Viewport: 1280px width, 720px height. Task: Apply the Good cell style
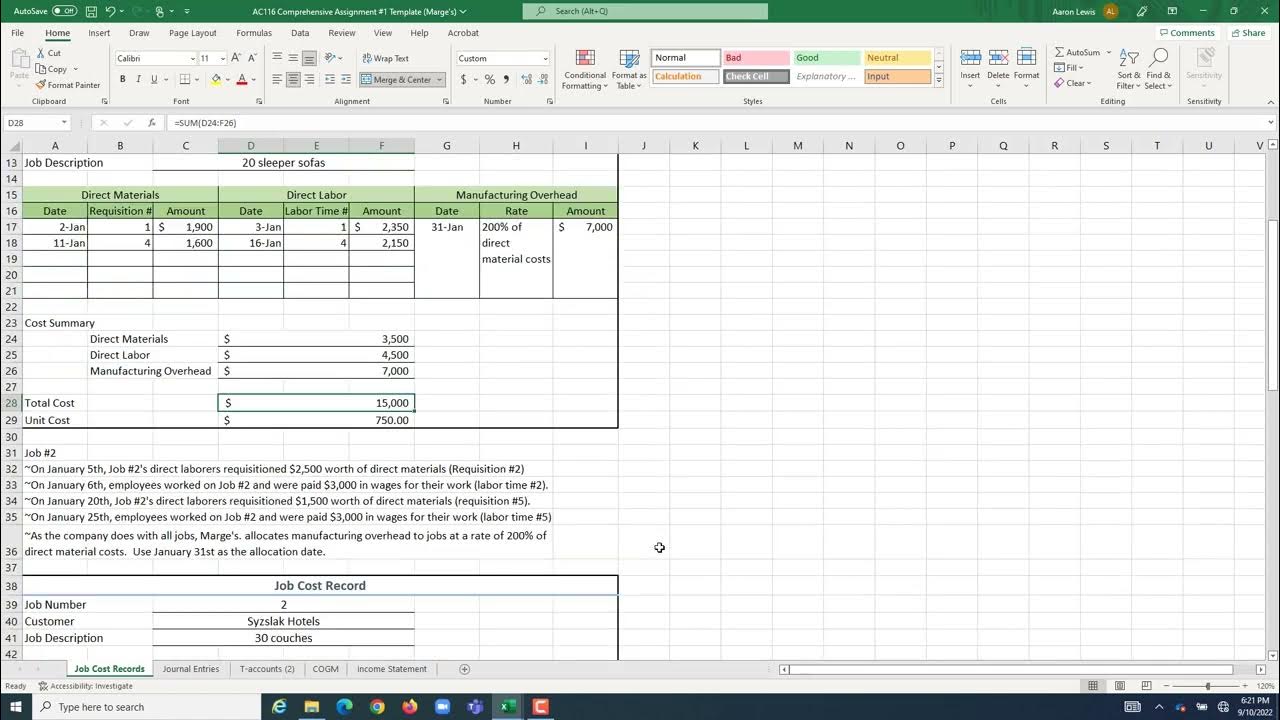(x=826, y=58)
